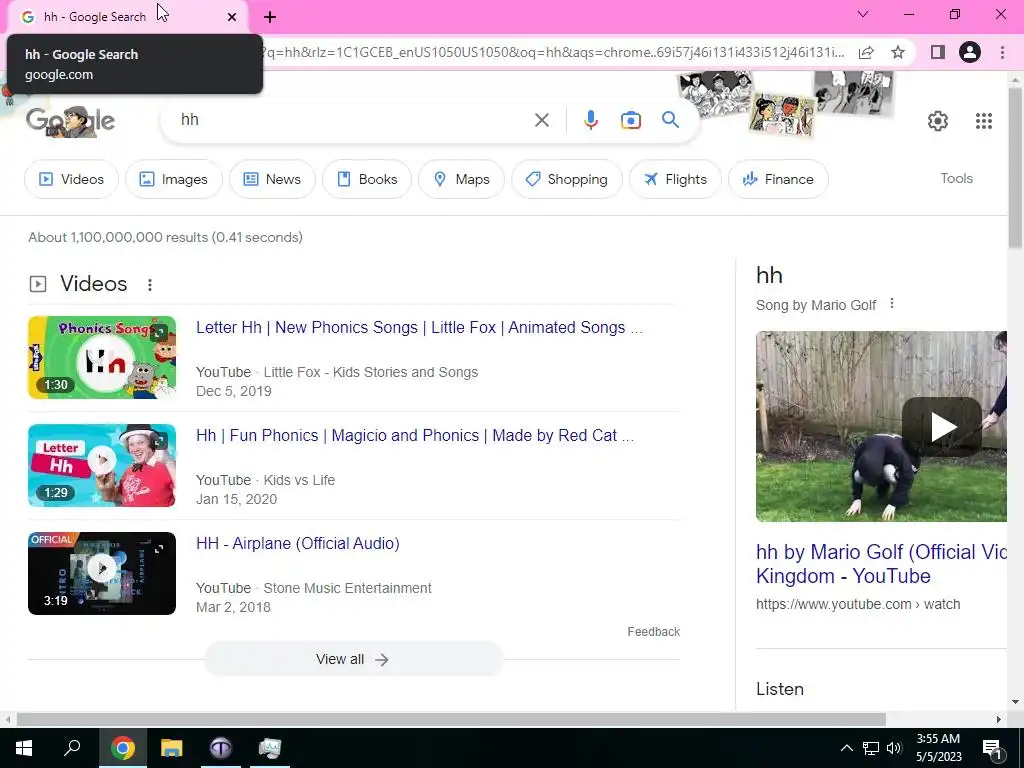Click the search input containing hh
The image size is (1024, 768).
coord(353,120)
